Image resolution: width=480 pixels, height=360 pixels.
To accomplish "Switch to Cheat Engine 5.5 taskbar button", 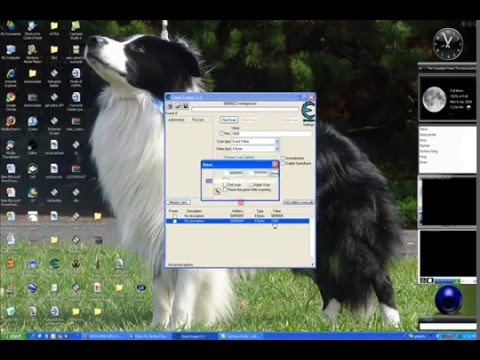I will click(x=195, y=336).
